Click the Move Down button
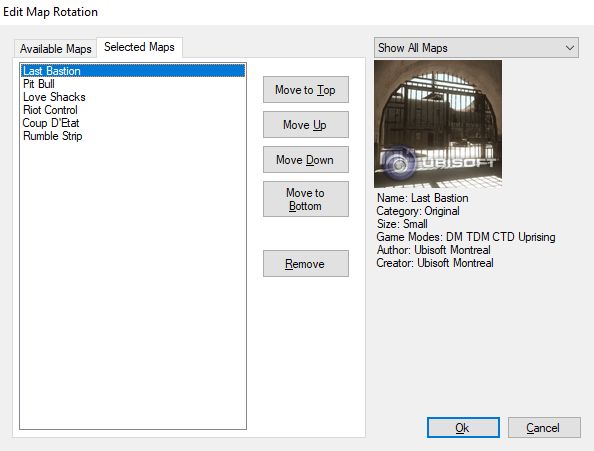This screenshot has height=451, width=594. point(306,160)
